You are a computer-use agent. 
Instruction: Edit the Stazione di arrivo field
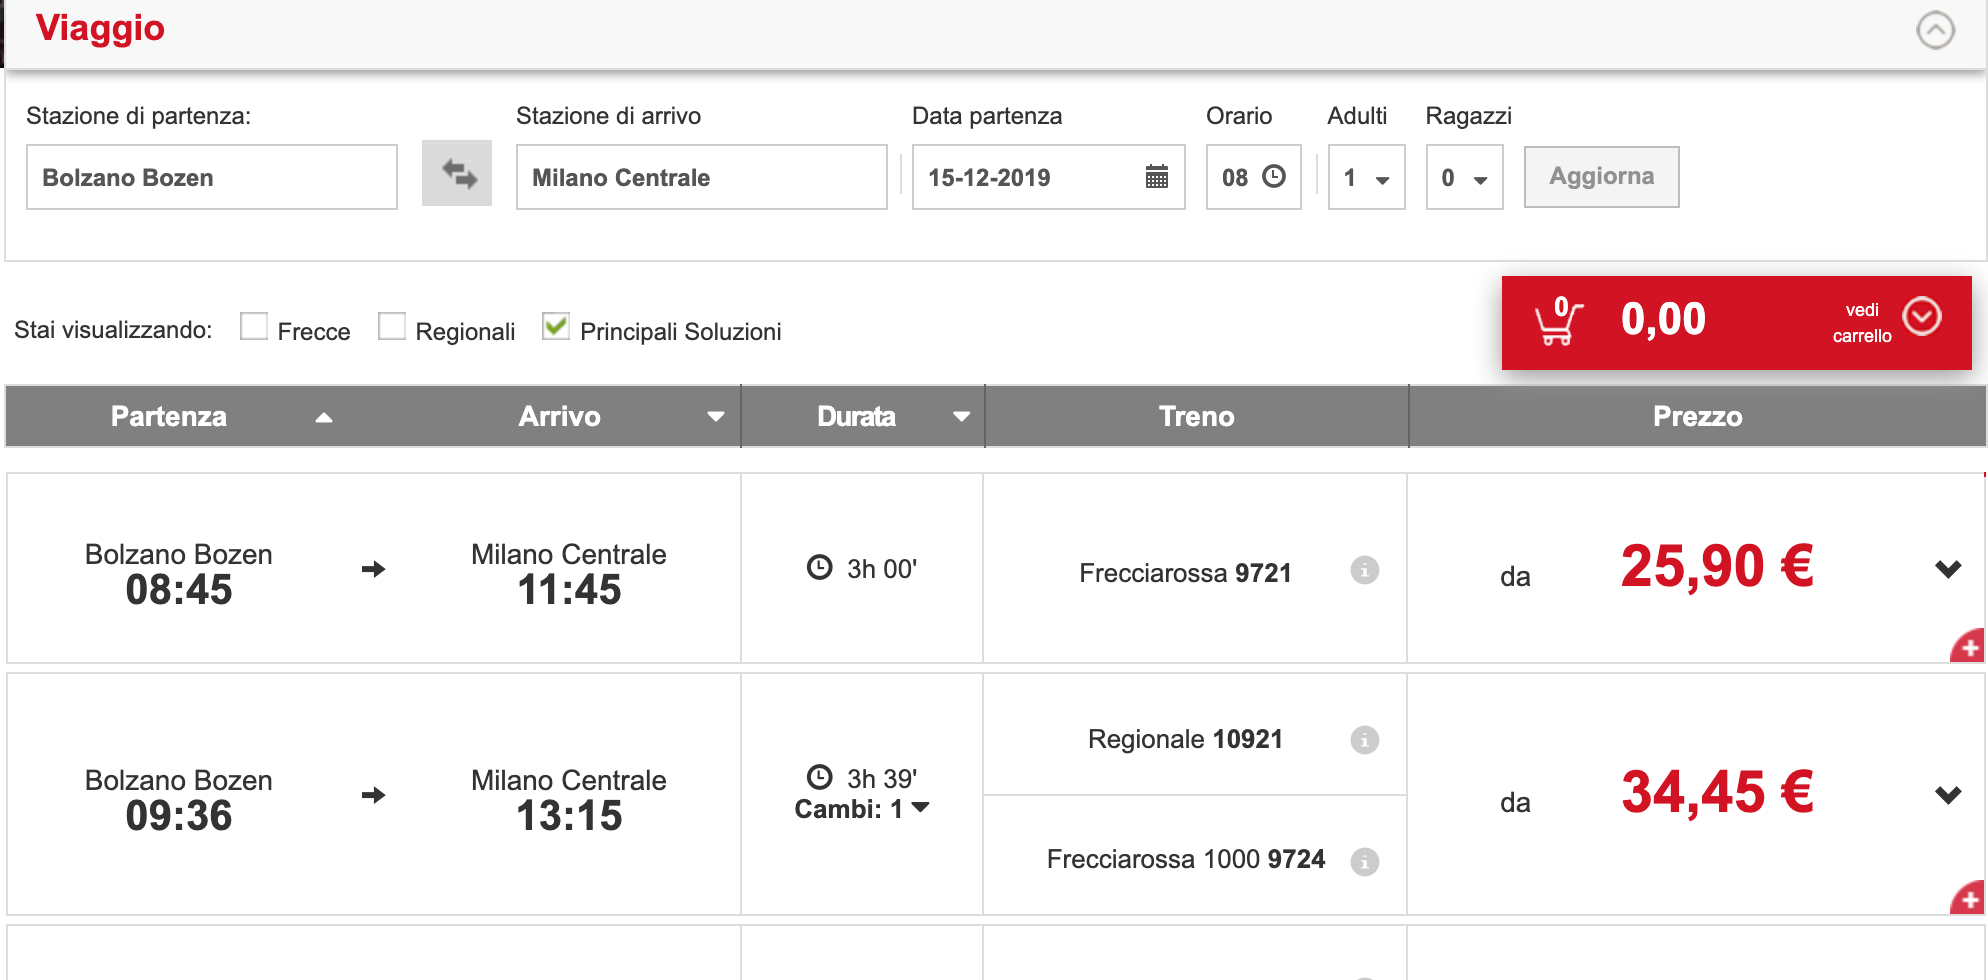click(701, 177)
